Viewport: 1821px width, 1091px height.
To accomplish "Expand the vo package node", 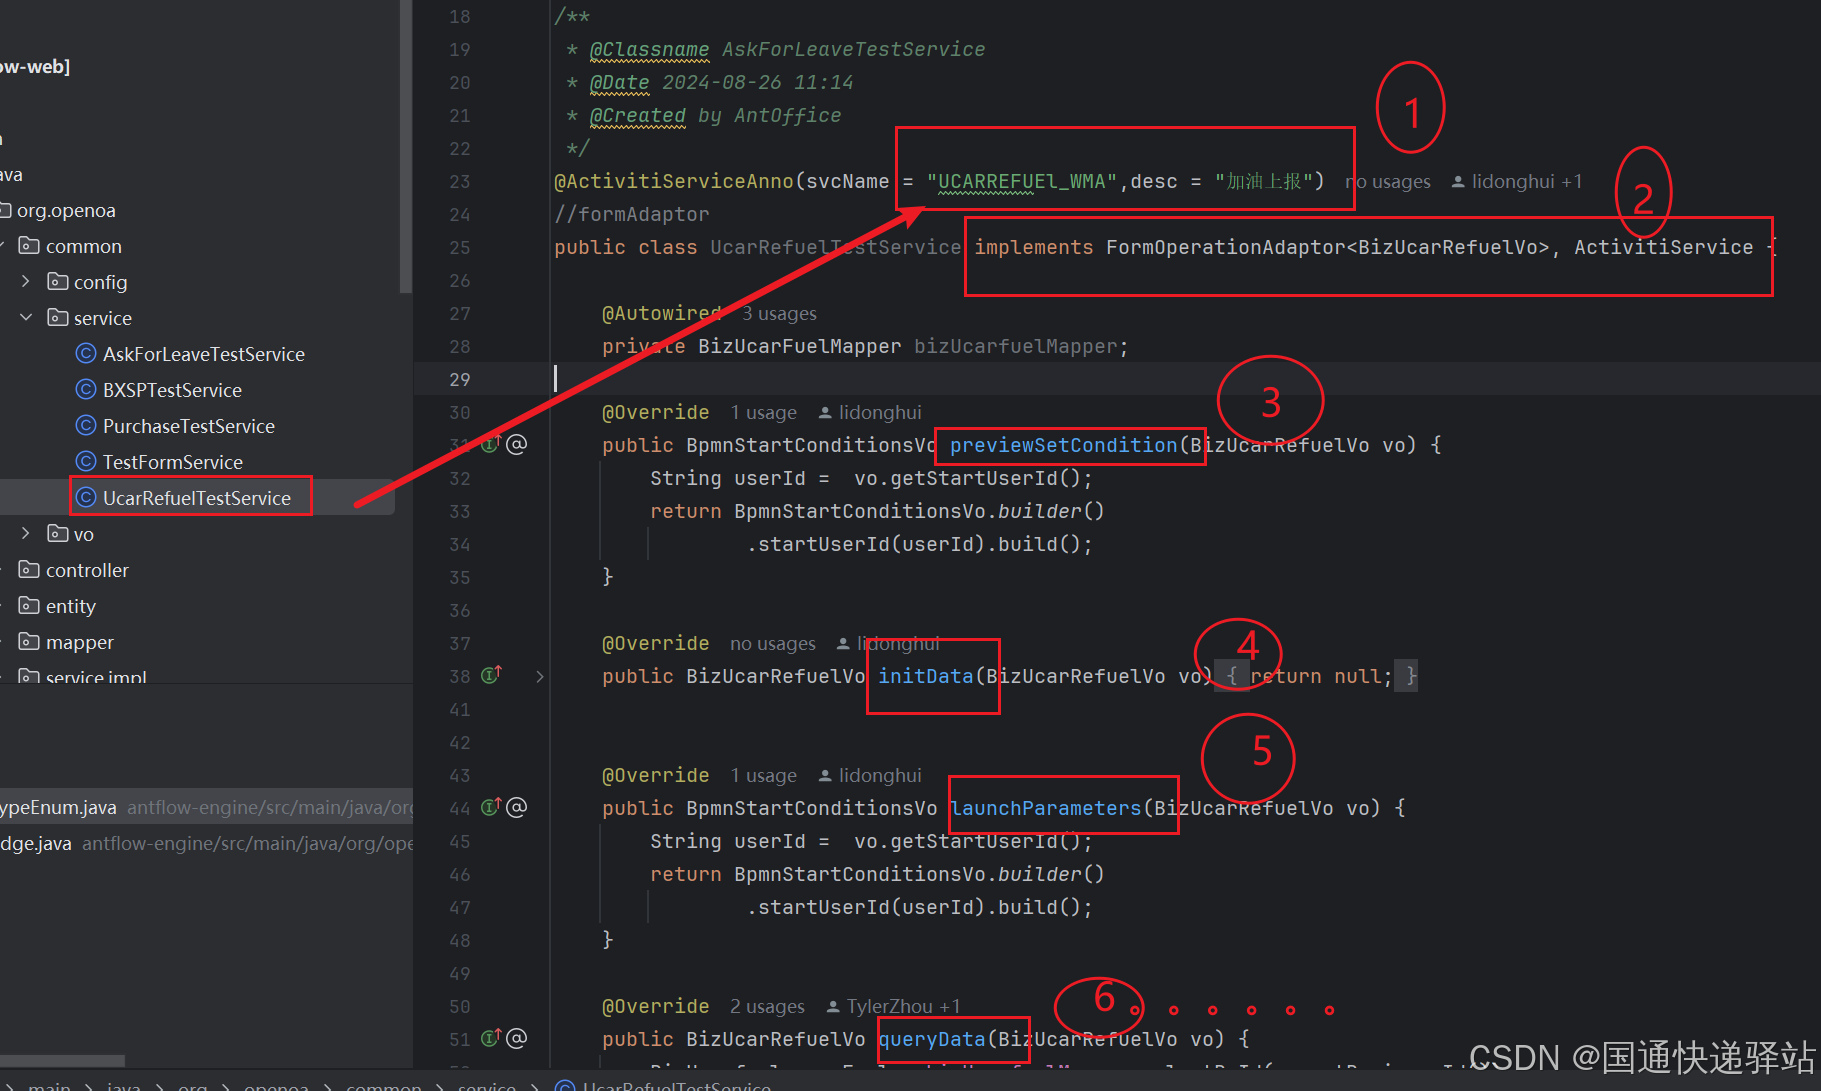I will [x=26, y=533].
